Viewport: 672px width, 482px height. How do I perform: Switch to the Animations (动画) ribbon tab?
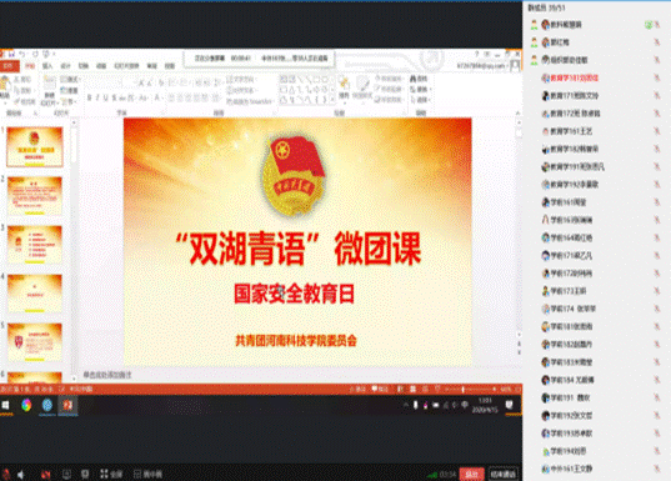click(101, 66)
